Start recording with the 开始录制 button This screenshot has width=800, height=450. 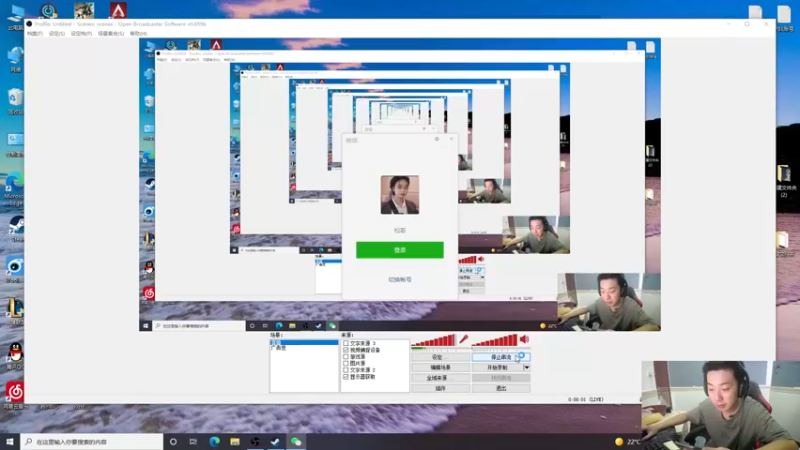pyautogui.click(x=497, y=367)
